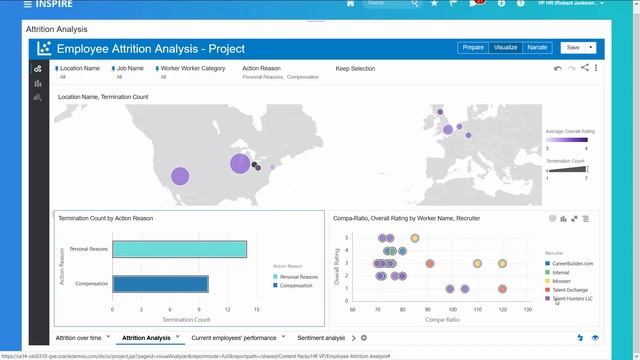Image resolution: width=640 pixels, height=360 pixels.
Task: Open the help question mark icon
Action: click(520, 3)
